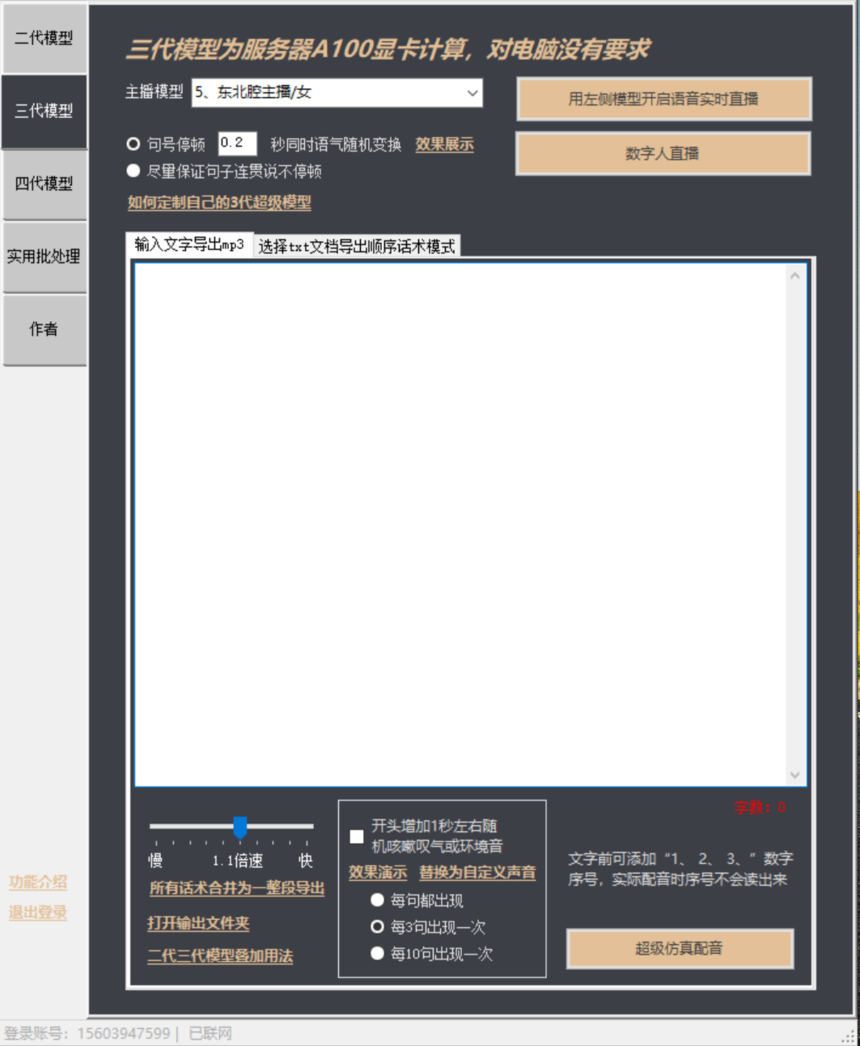Click 退出登录 link
Viewport: 860px width, 1046px height.
coord(38,912)
